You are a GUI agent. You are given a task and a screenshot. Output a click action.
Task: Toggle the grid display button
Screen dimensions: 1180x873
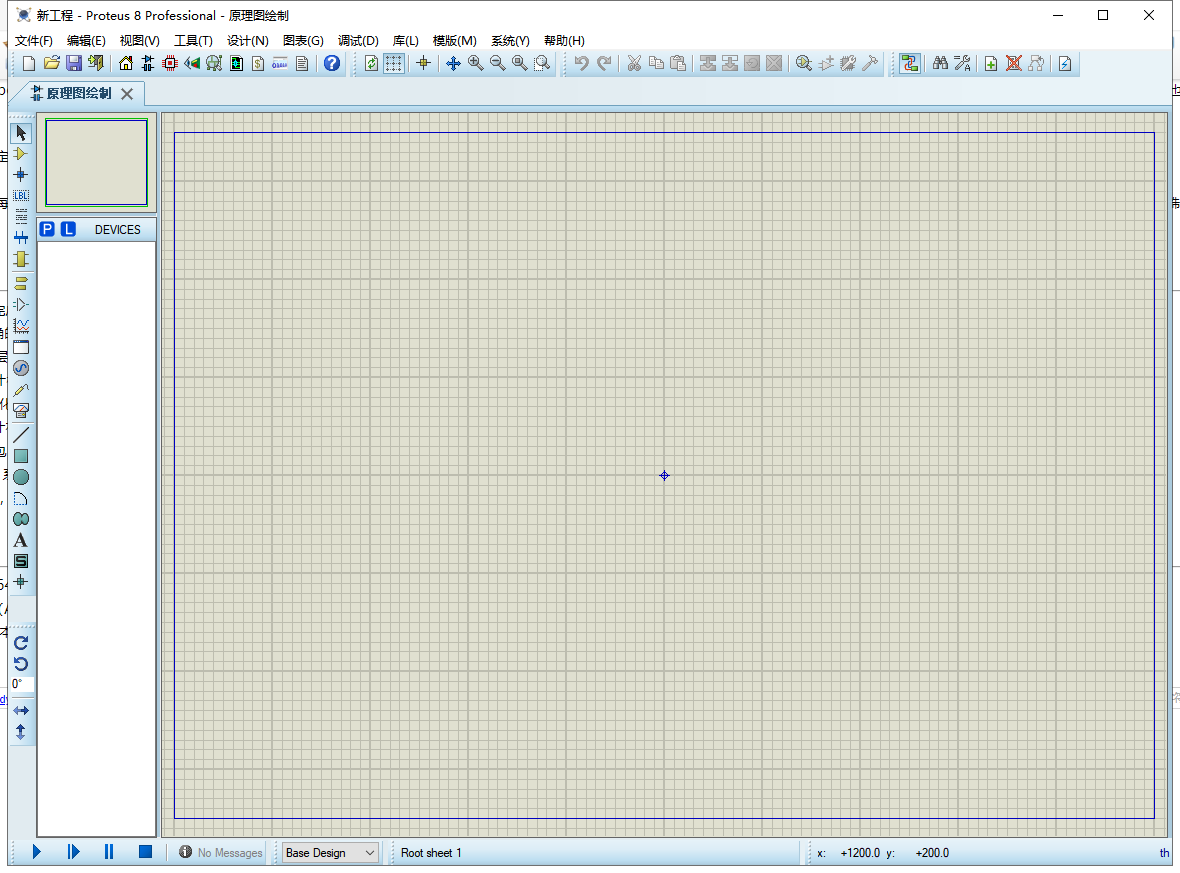pos(394,63)
